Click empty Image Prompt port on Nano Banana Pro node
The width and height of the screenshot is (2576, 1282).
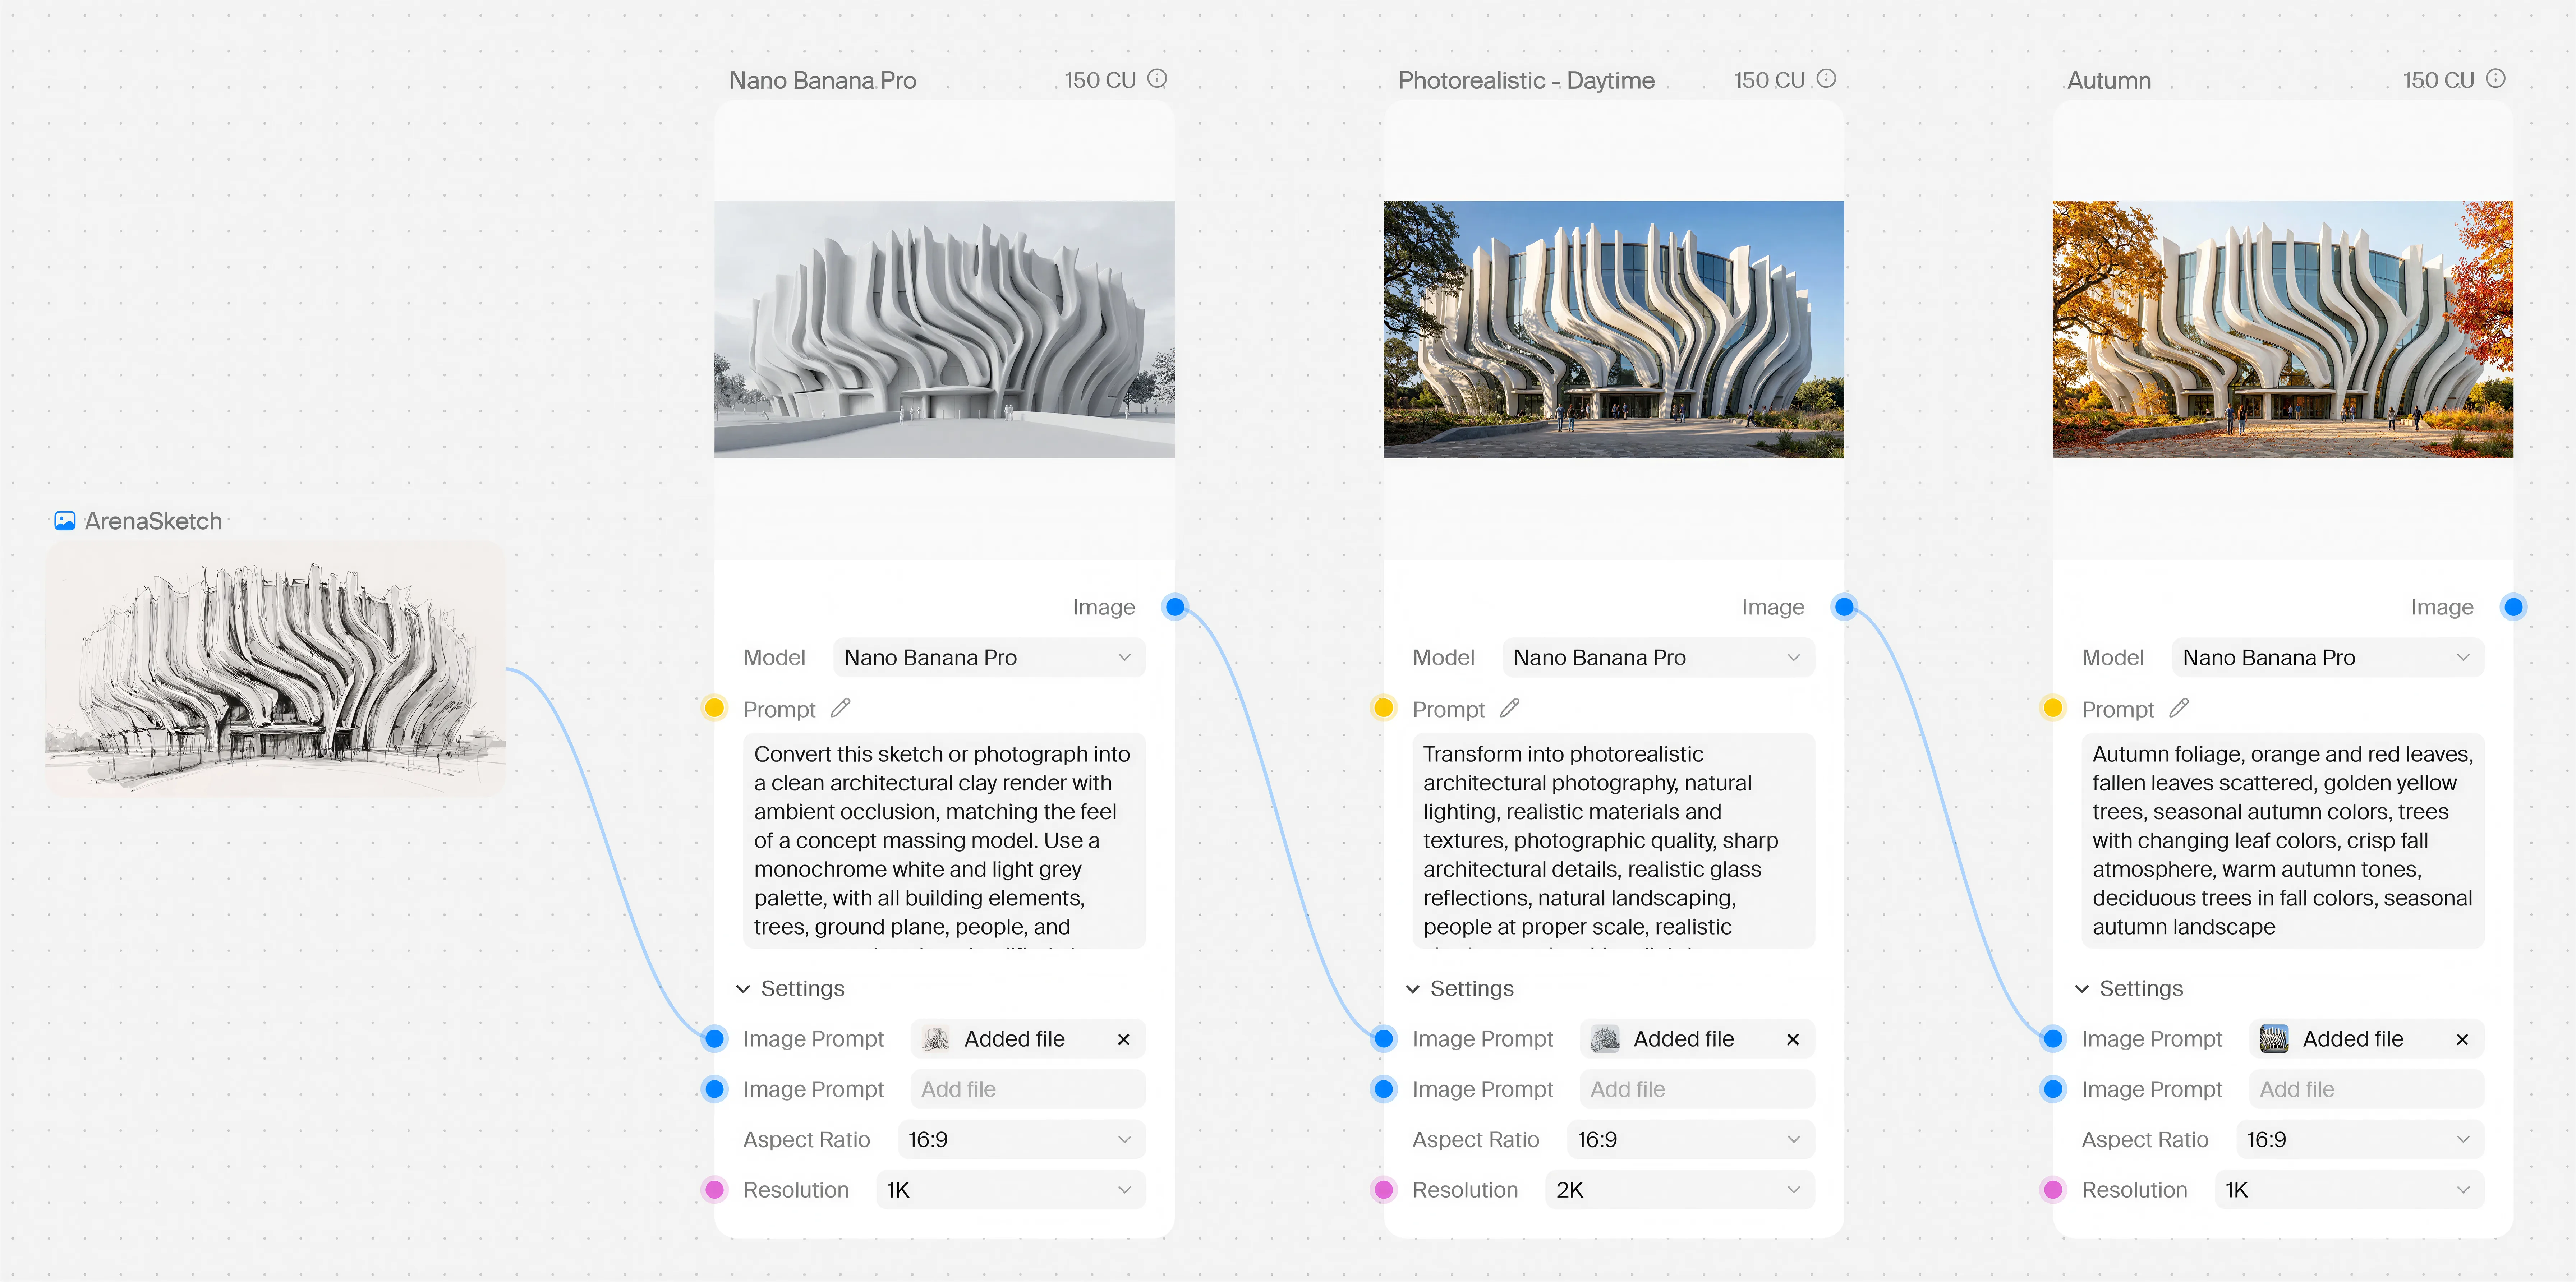[x=714, y=1089]
